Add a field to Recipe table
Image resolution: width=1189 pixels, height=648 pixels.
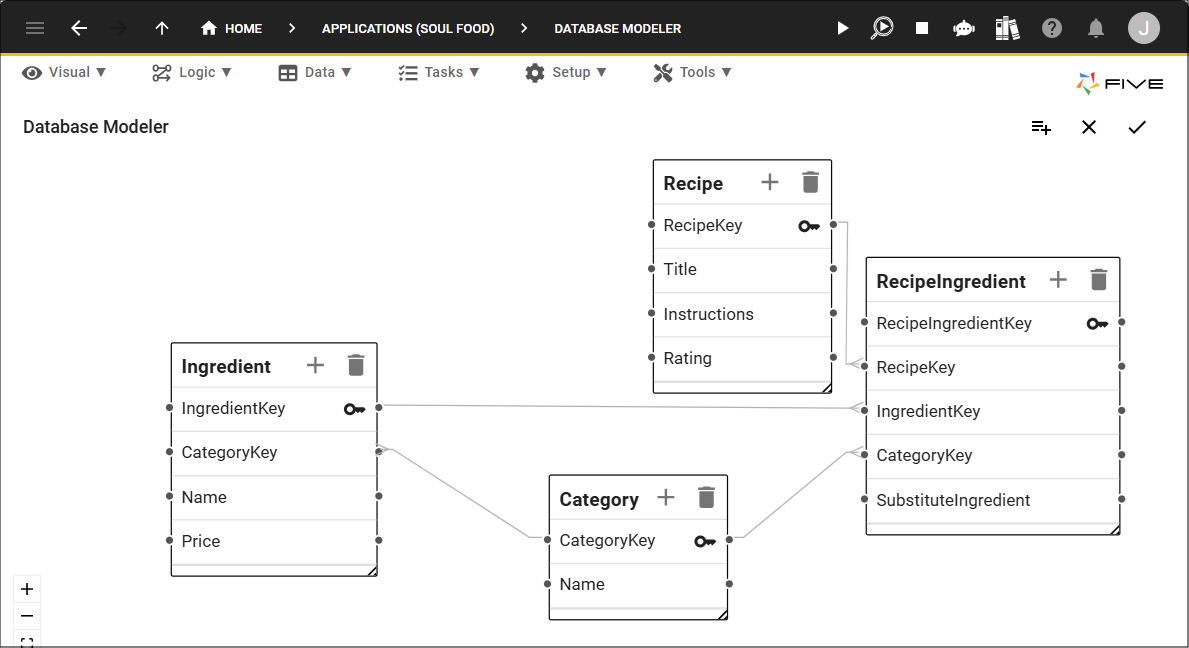[770, 182]
